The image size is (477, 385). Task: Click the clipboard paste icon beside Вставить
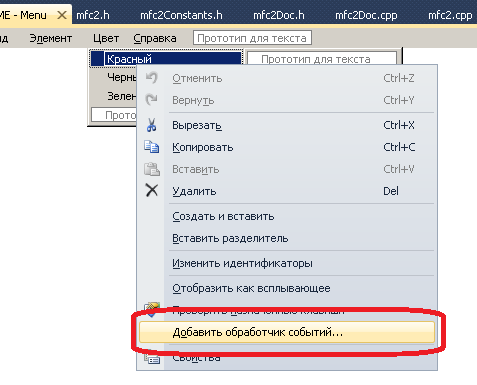[x=152, y=169]
